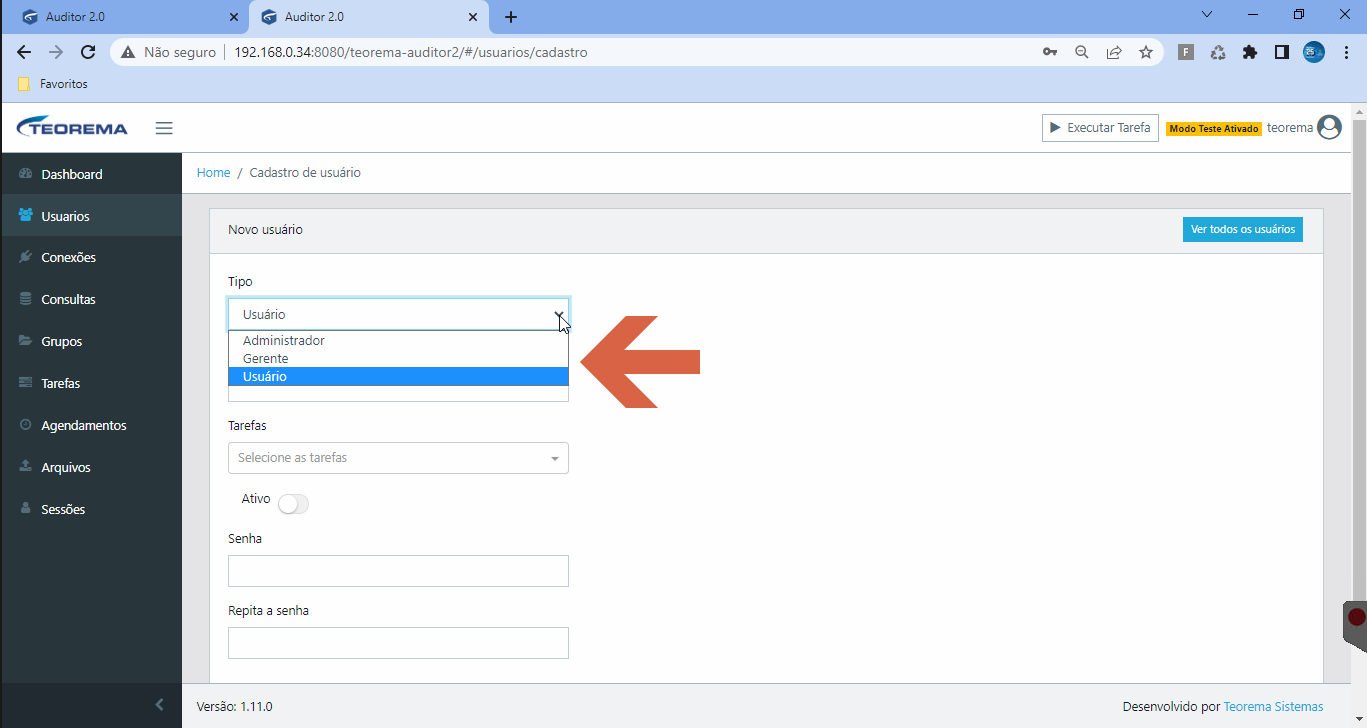1367x728 pixels.
Task: Bookmark this page with the star
Action: 1146,52
